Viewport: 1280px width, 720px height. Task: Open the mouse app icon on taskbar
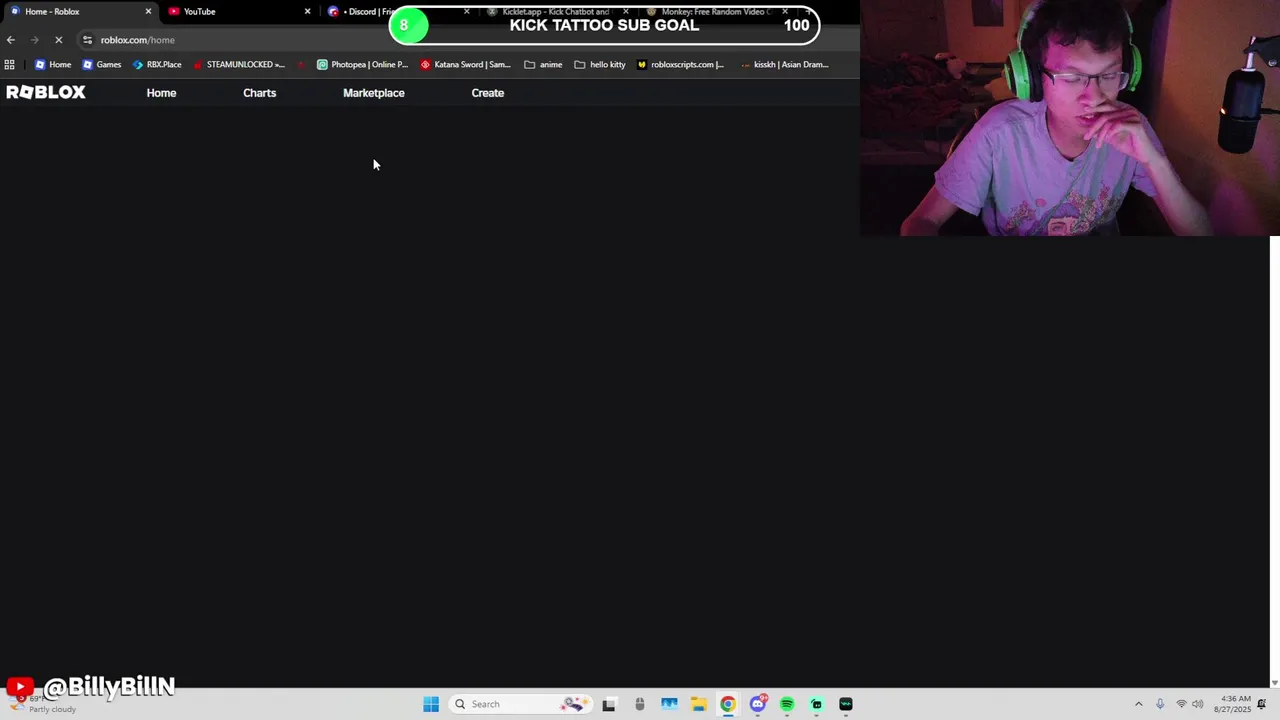640,704
